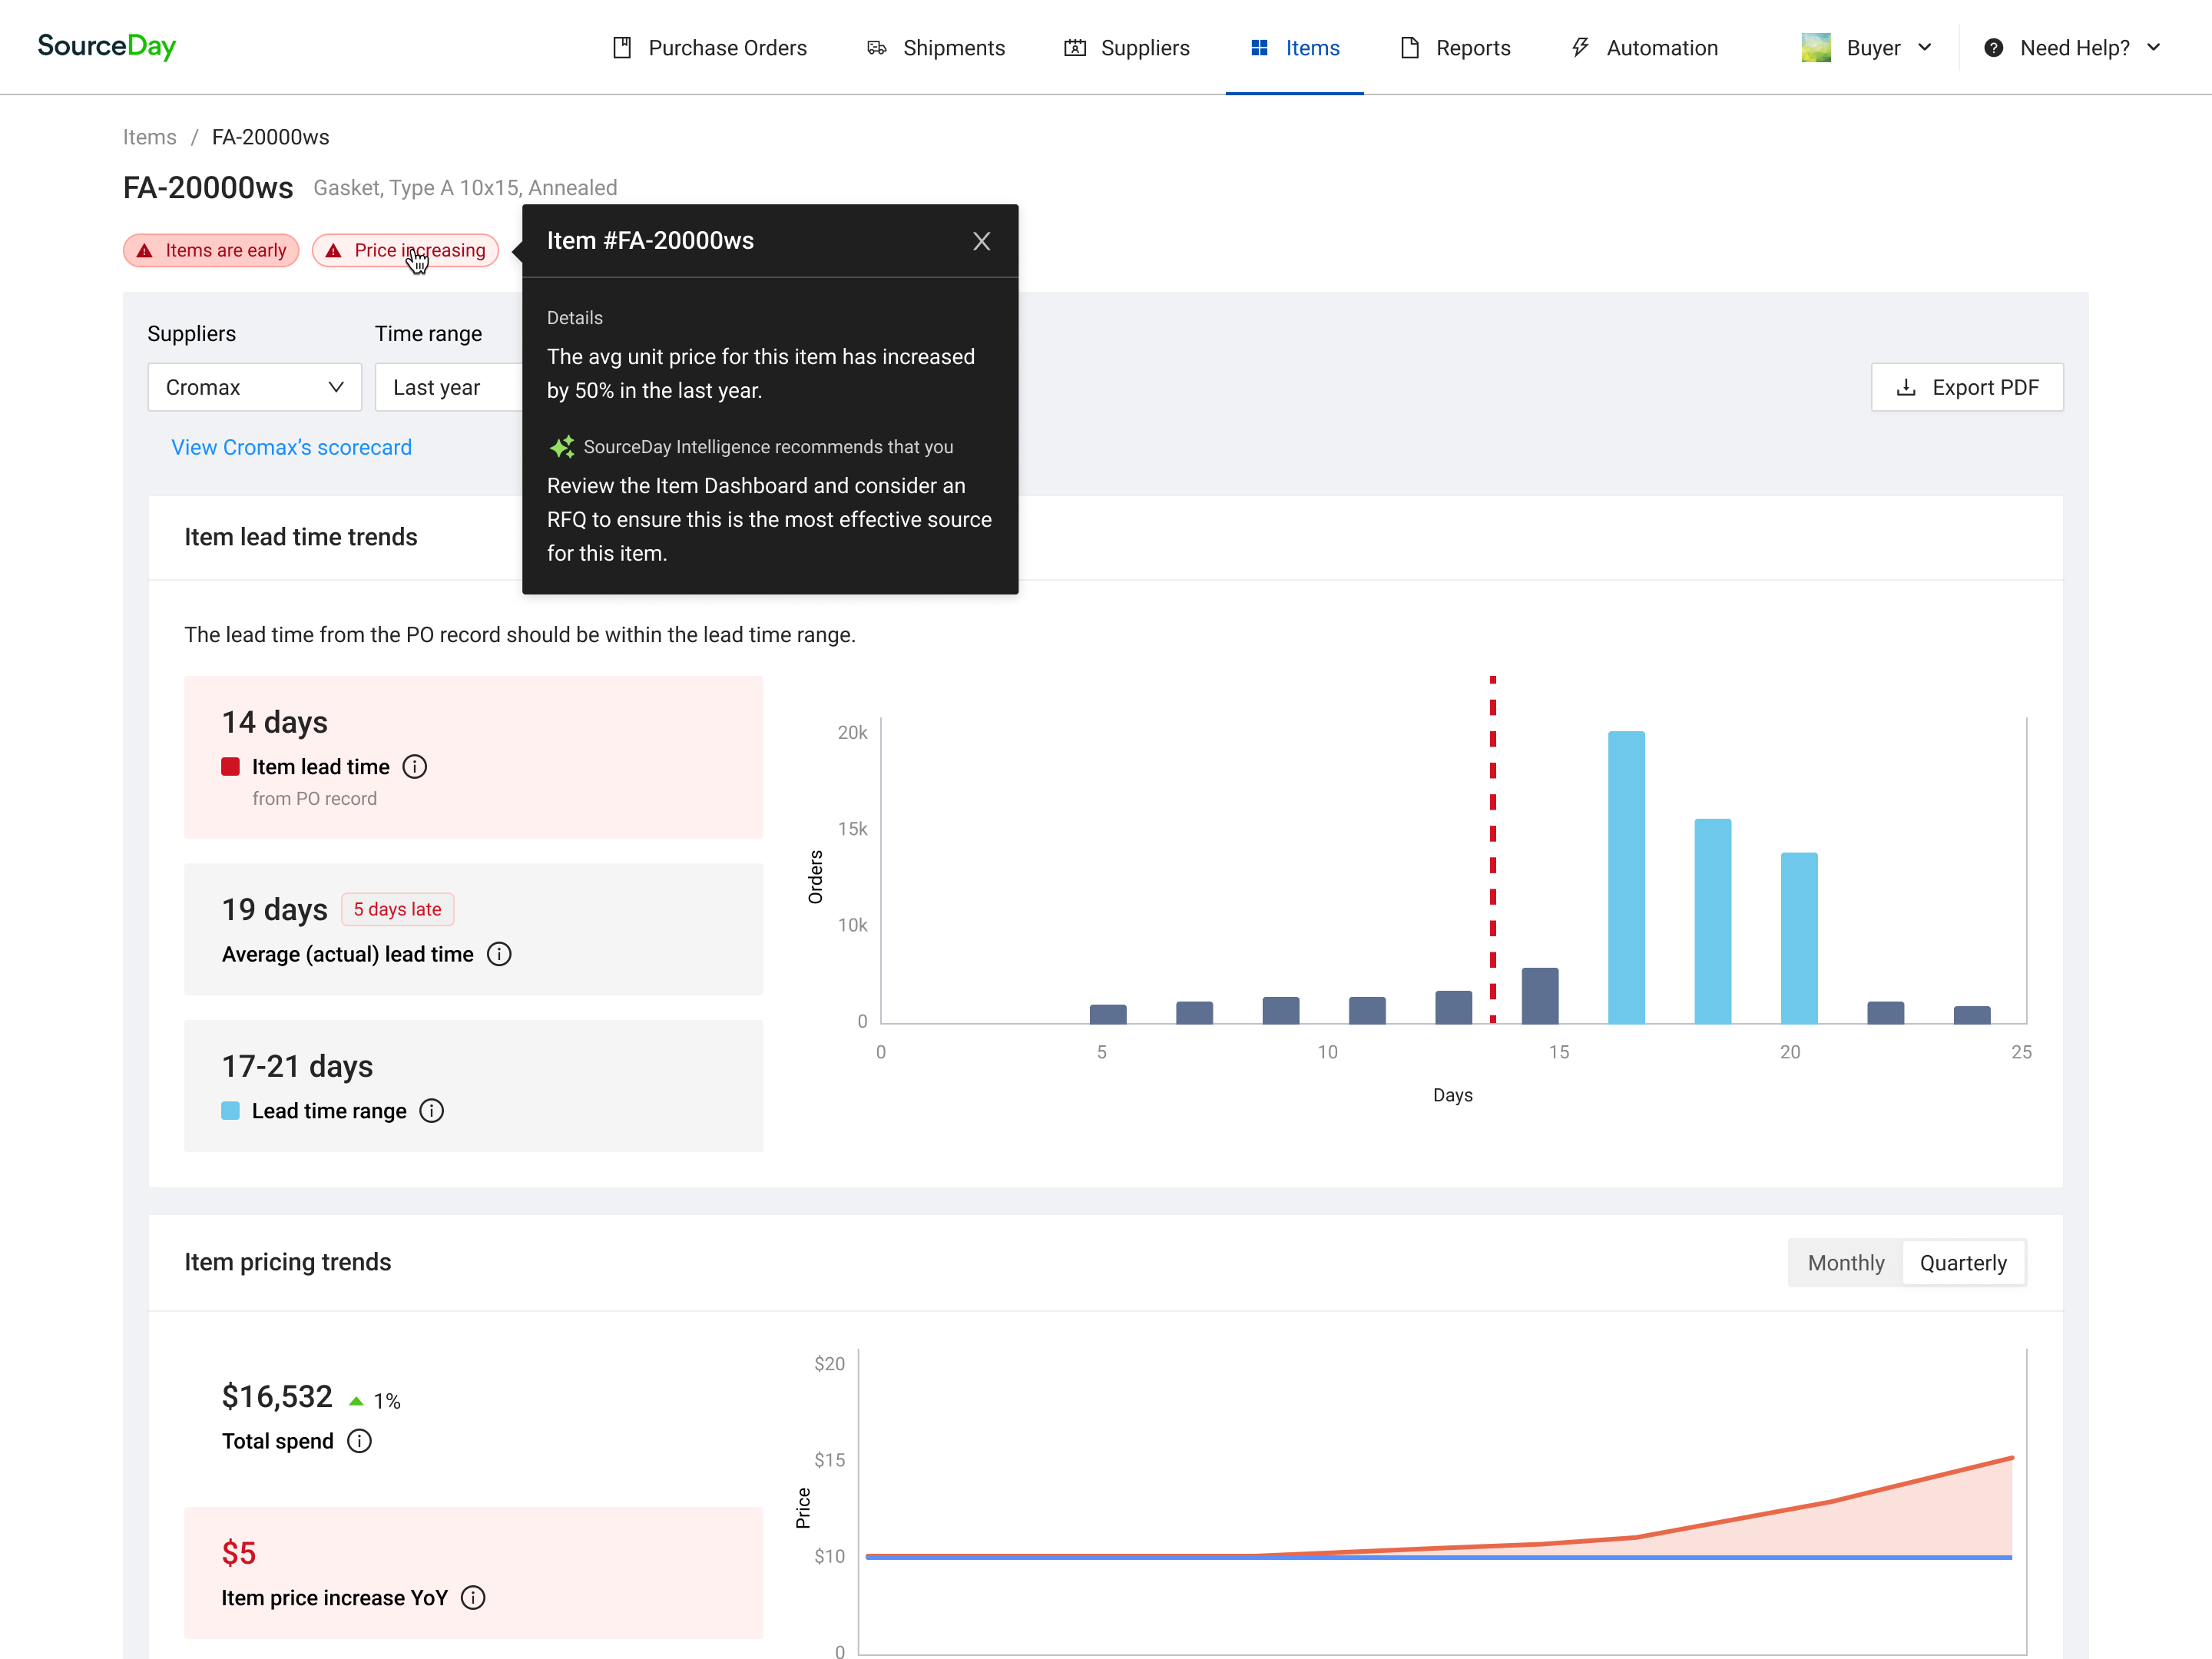
Task: Open the Need Help menu
Action: [2075, 47]
